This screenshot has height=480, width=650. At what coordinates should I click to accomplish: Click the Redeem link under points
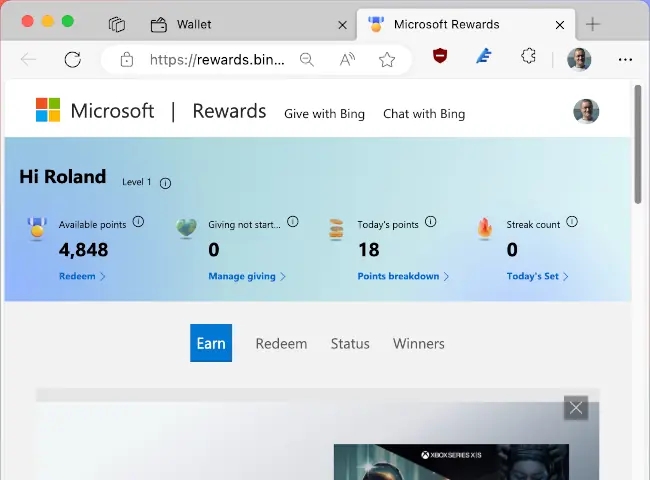[82, 276]
